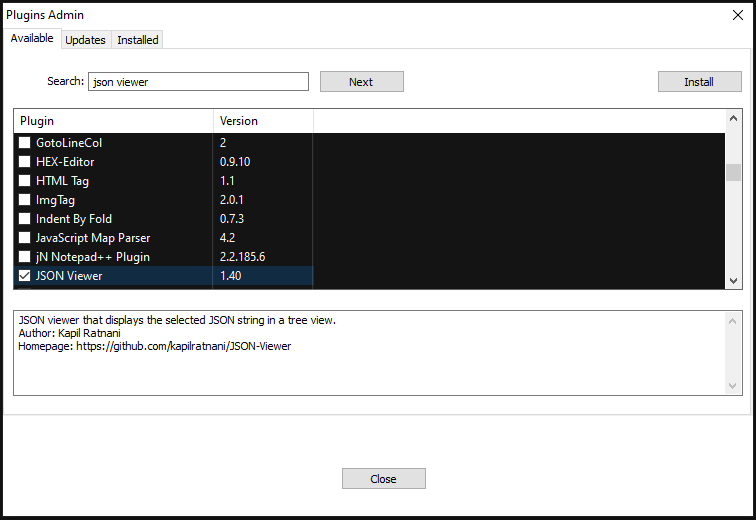Image resolution: width=756 pixels, height=520 pixels.
Task: Open the Installed tab
Action: (x=137, y=40)
